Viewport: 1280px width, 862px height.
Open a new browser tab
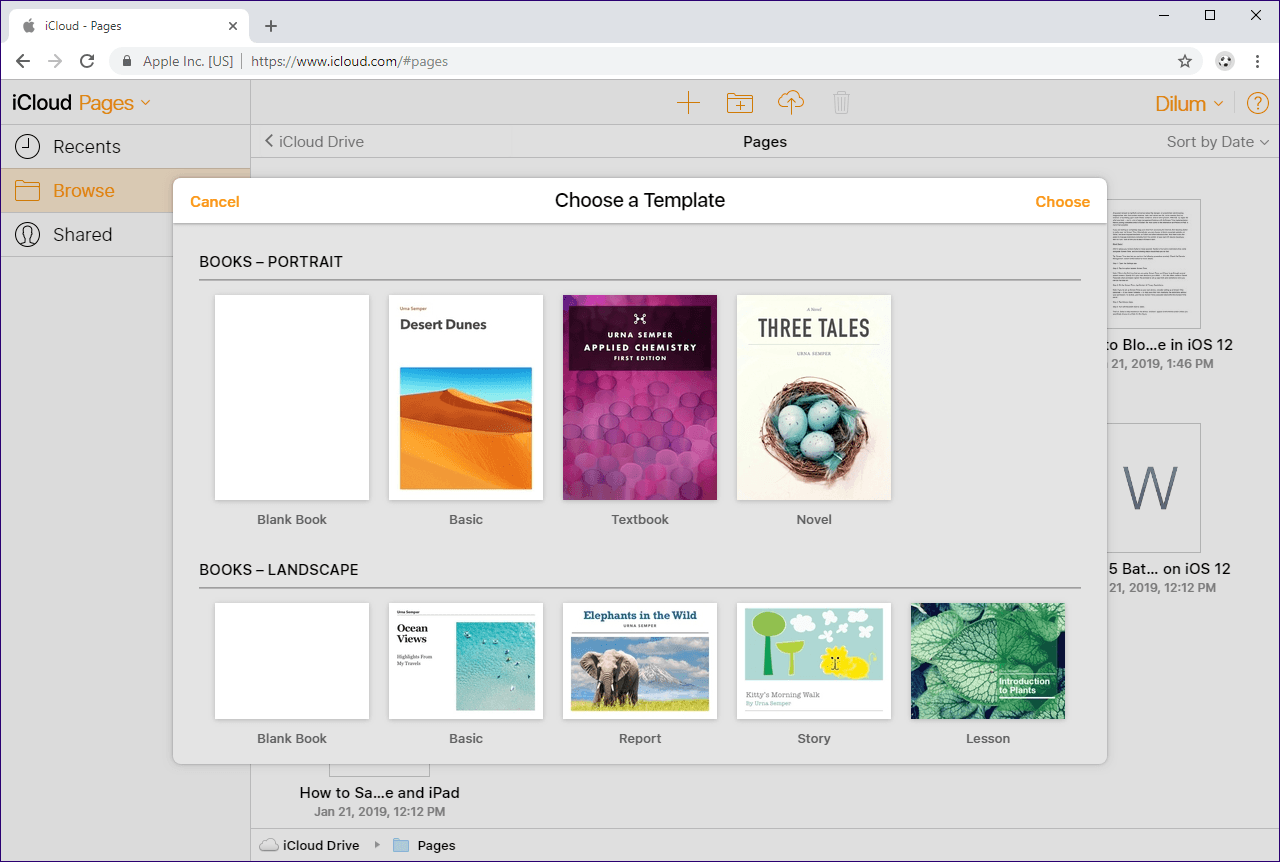[x=271, y=26]
